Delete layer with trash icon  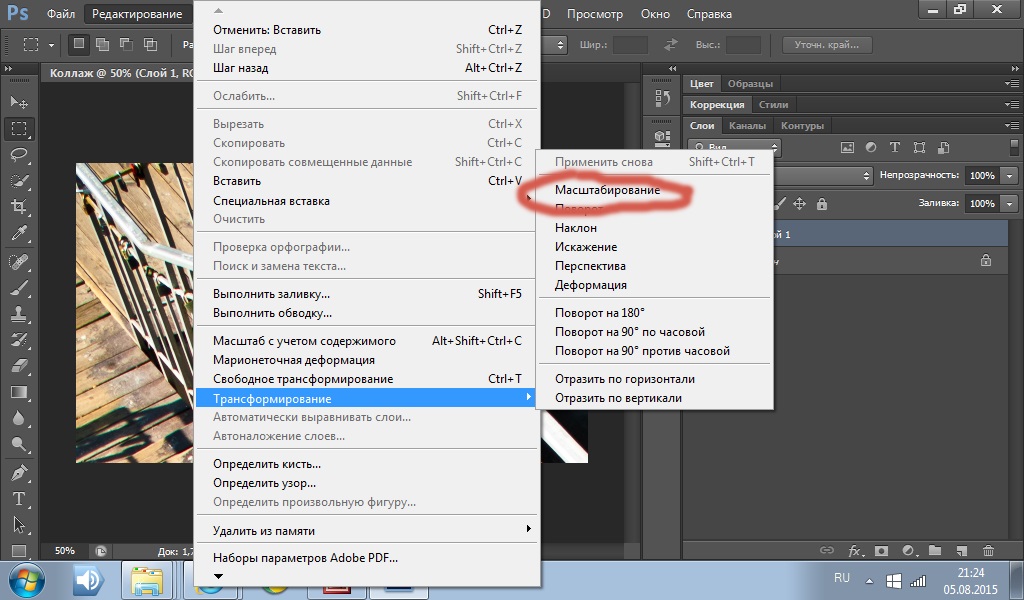click(988, 550)
